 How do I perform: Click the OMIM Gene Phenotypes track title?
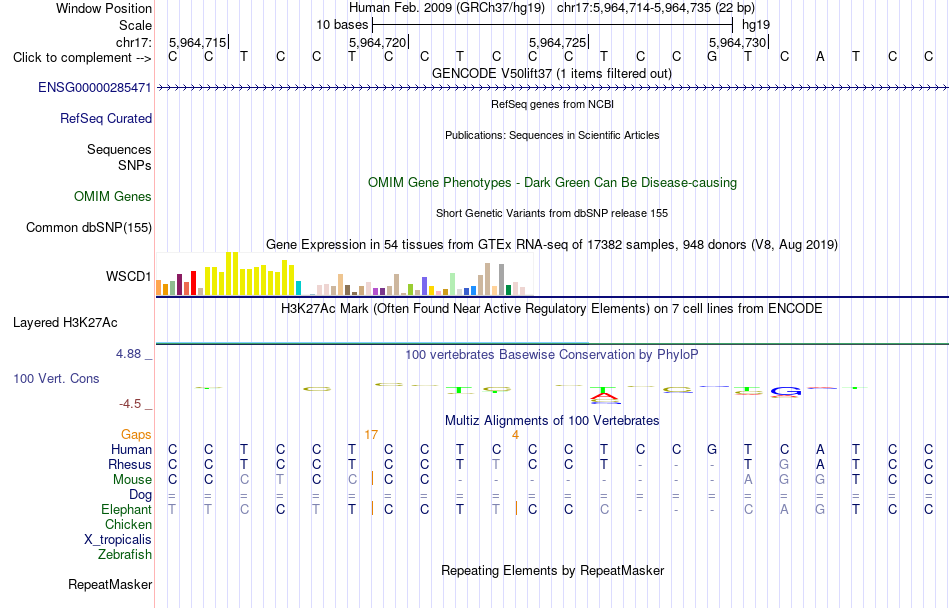(x=553, y=183)
